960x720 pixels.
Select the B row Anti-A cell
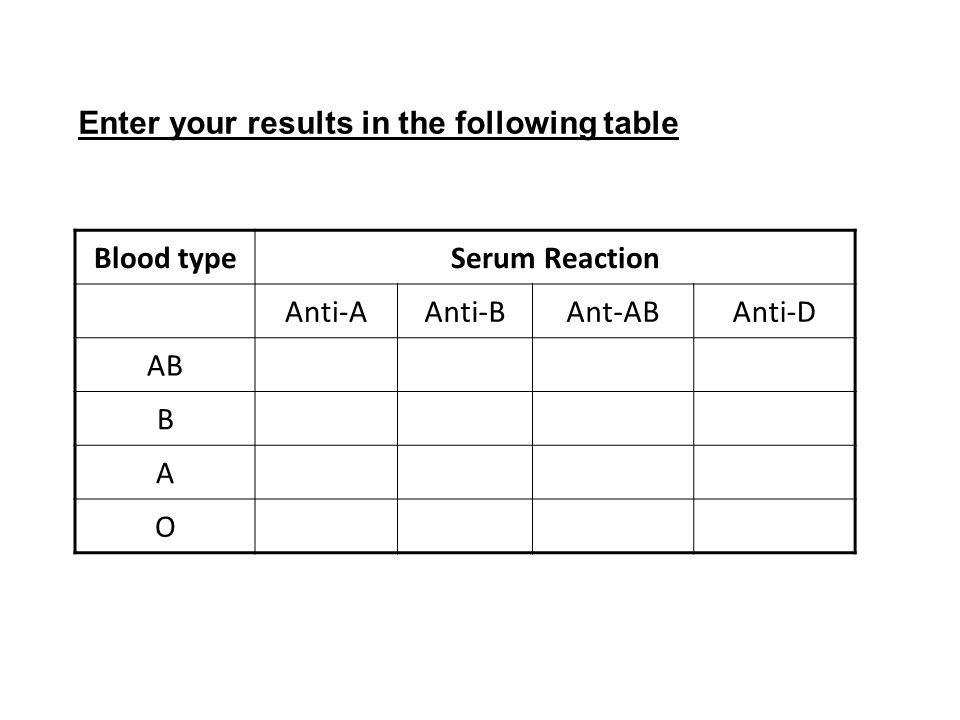coord(326,419)
